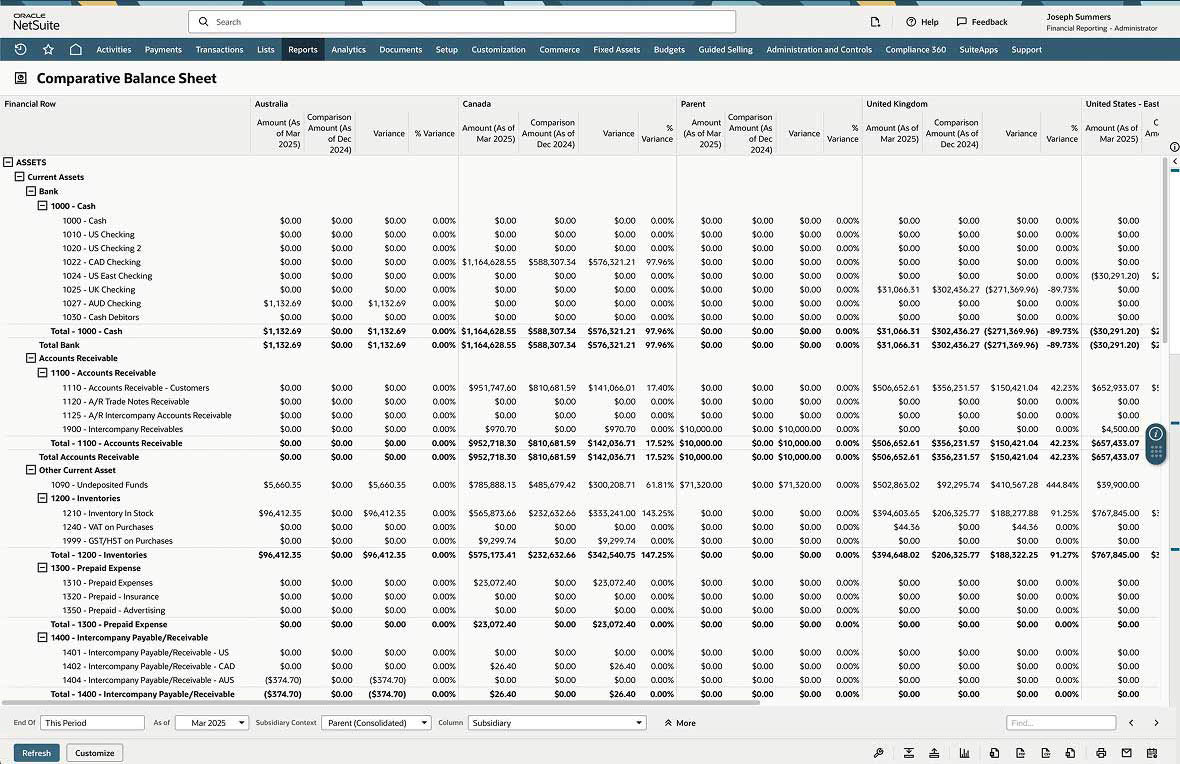Image resolution: width=1180 pixels, height=764 pixels.
Task: Open the Column Subsidiary dropdown
Action: tap(557, 723)
